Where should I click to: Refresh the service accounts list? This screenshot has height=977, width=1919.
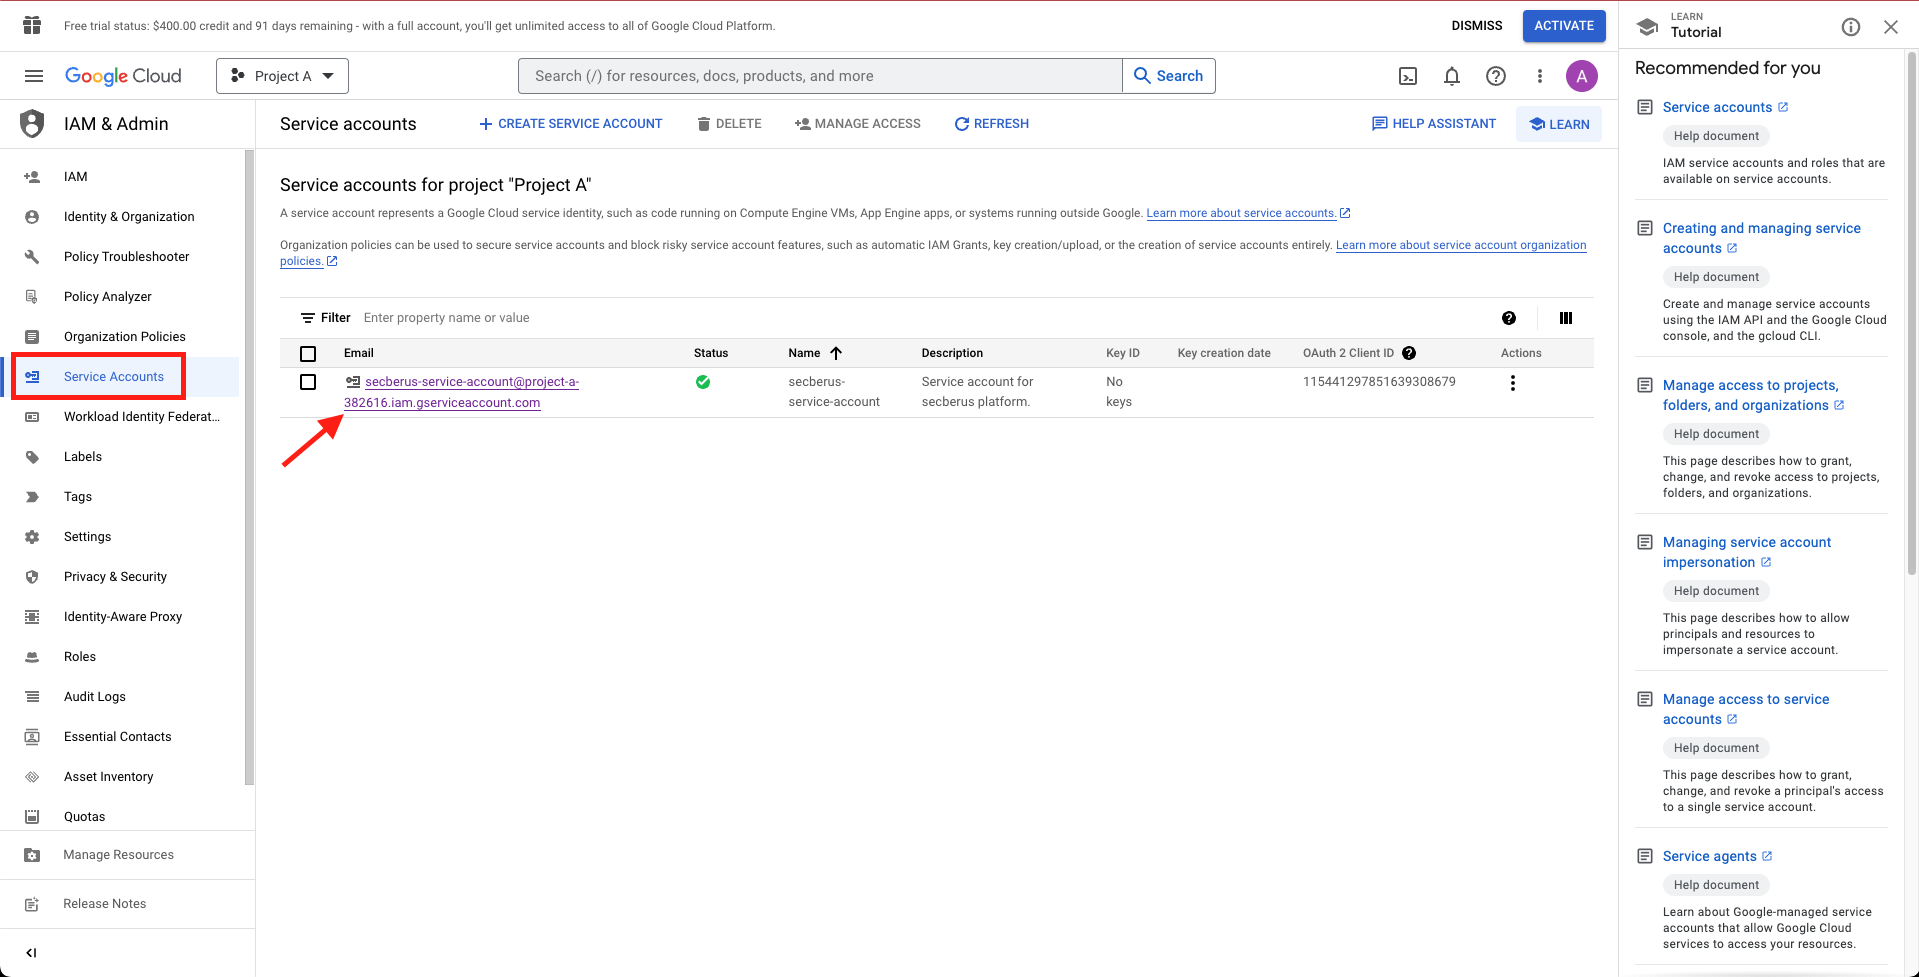(991, 124)
